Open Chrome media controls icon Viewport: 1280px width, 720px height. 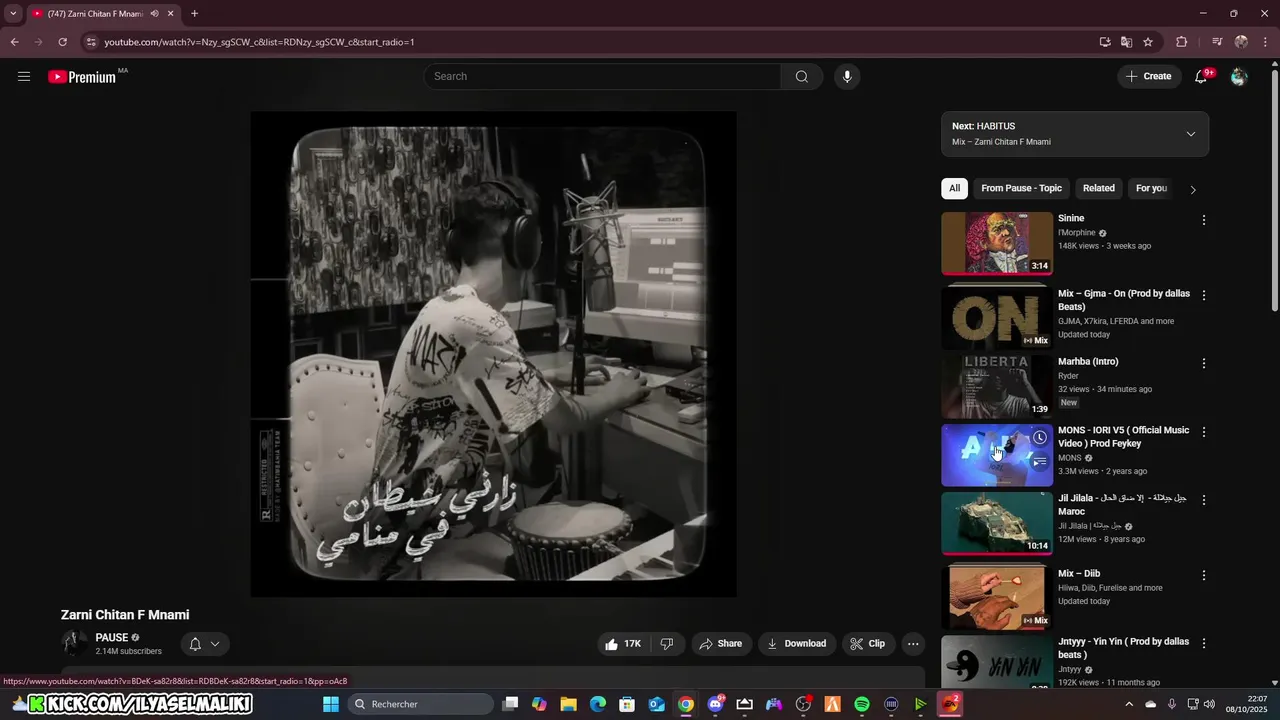coord(1217,42)
